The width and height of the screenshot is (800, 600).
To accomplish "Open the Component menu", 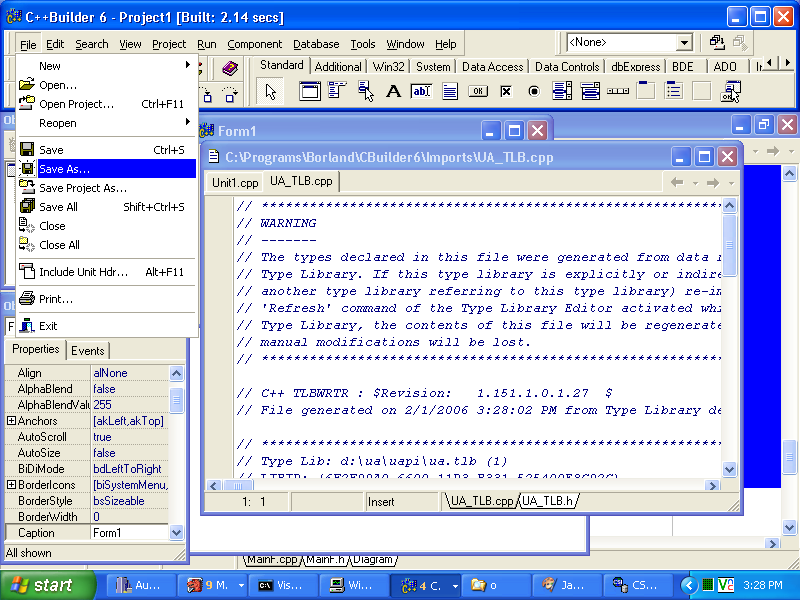I will [x=255, y=44].
